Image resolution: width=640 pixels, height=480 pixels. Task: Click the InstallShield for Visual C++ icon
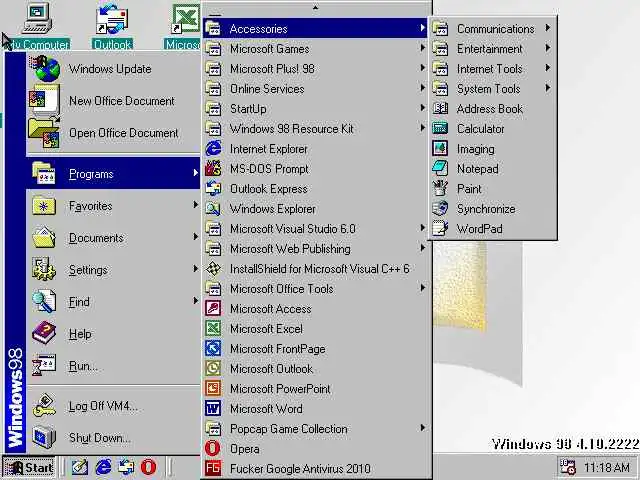(213, 269)
